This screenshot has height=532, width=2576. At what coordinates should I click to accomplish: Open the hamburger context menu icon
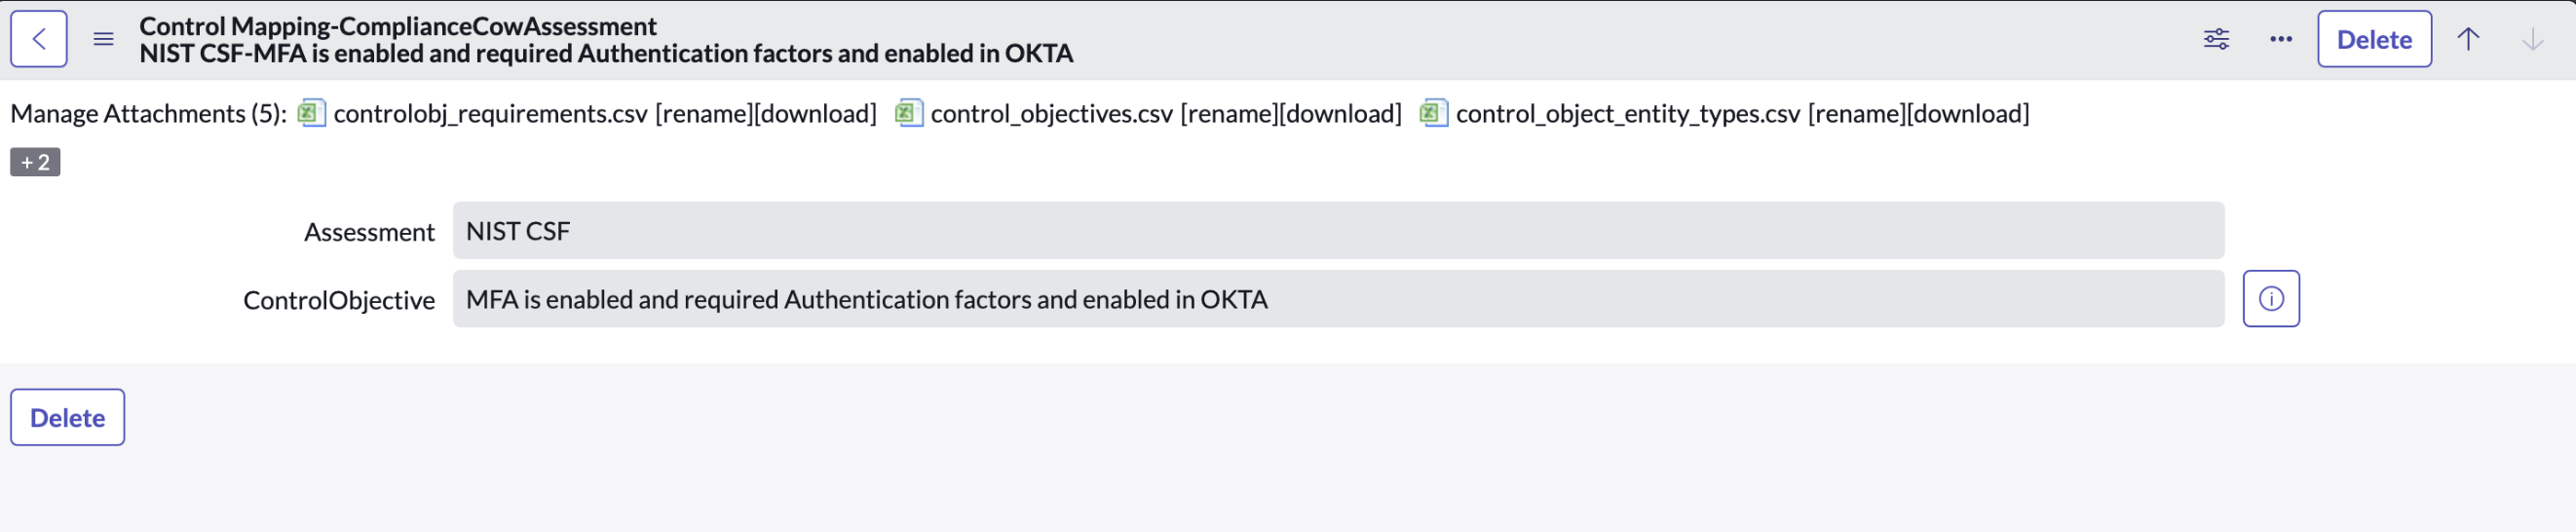click(103, 39)
